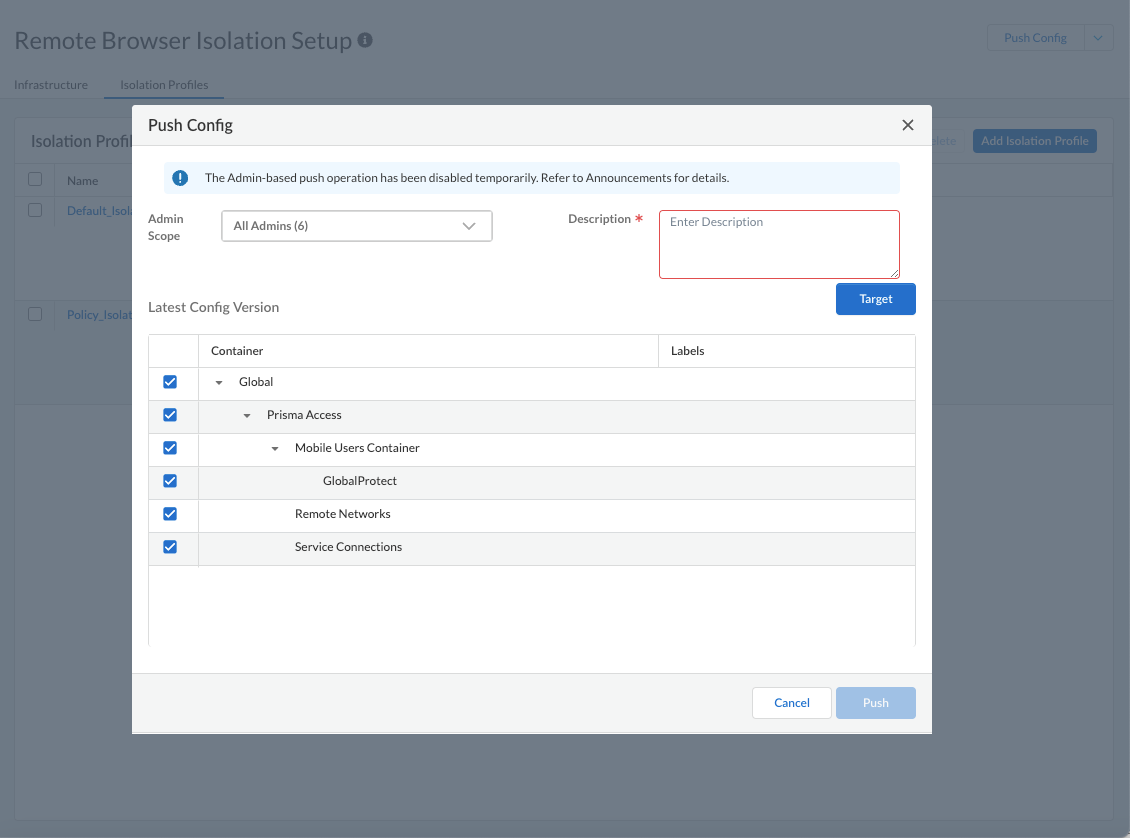Click the Target button
The image size is (1130, 838).
(875, 299)
